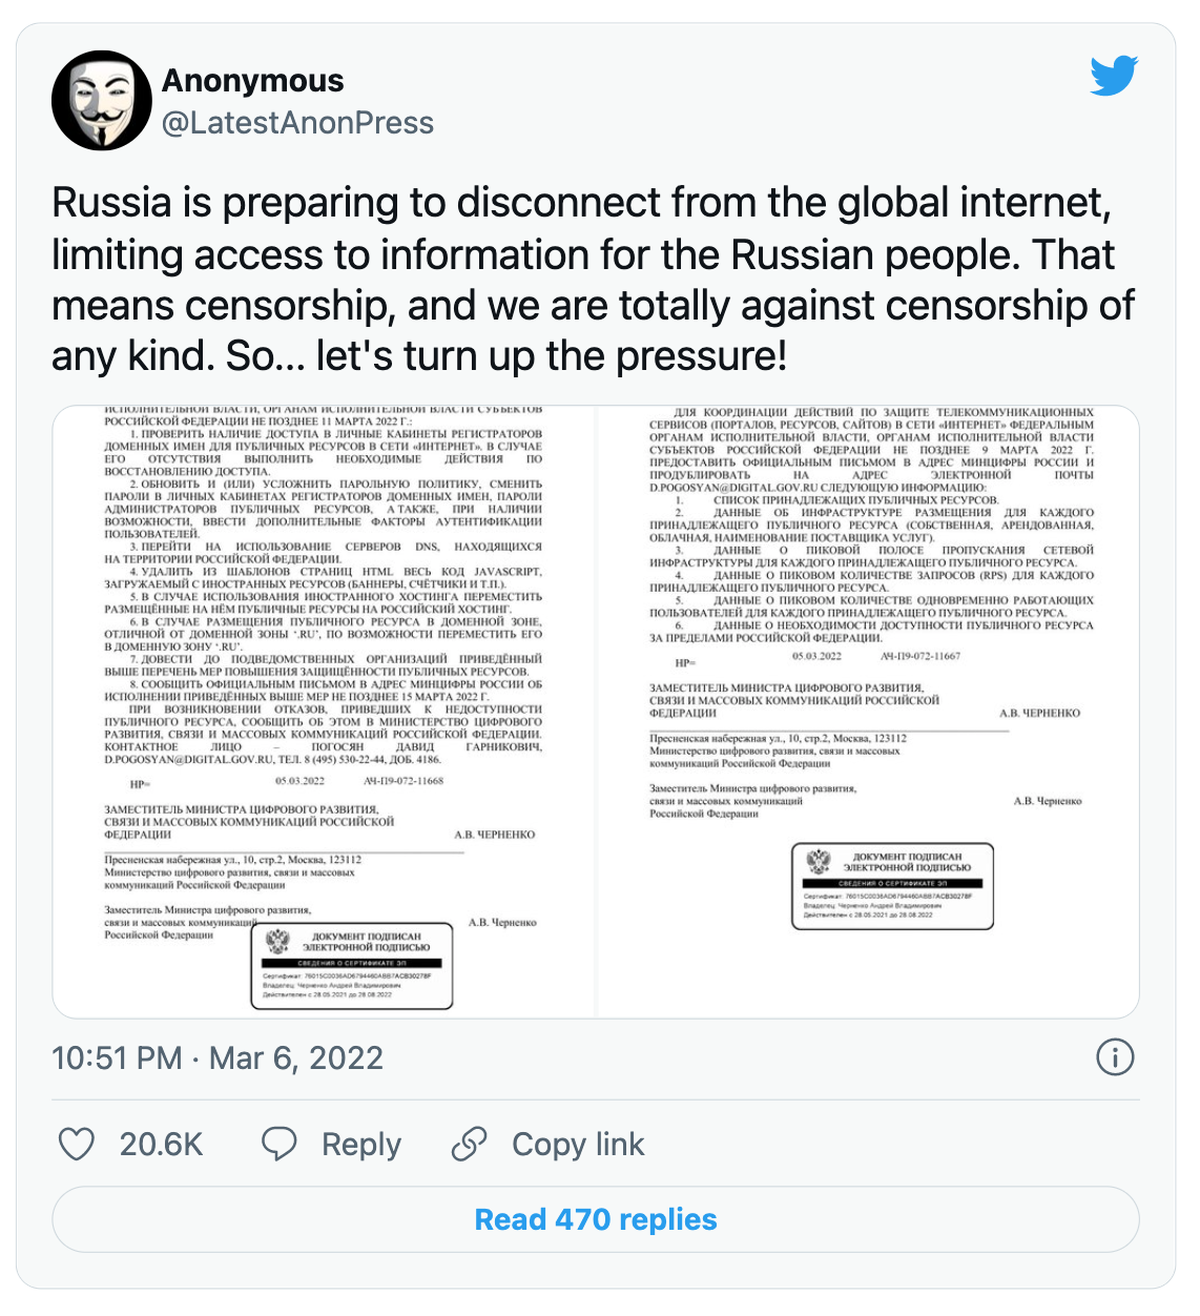The width and height of the screenshot is (1200, 1316).
Task: Click the electronic signature stamp in left document
Action: pyautogui.click(x=352, y=966)
